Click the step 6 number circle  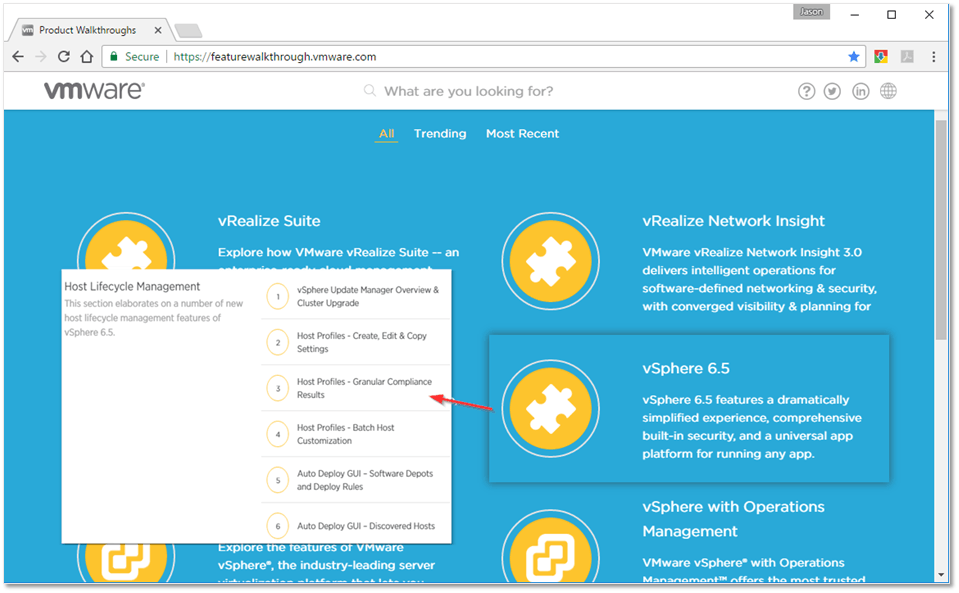tap(278, 526)
